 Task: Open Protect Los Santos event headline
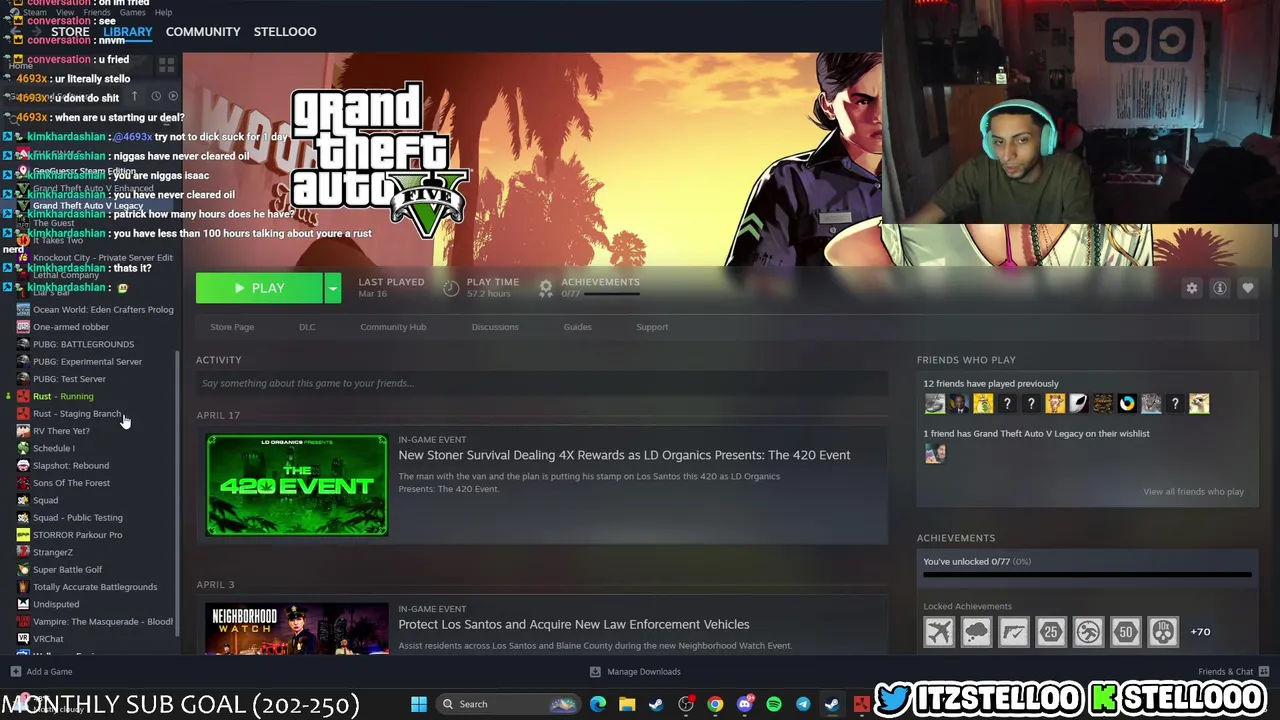pyautogui.click(x=574, y=625)
